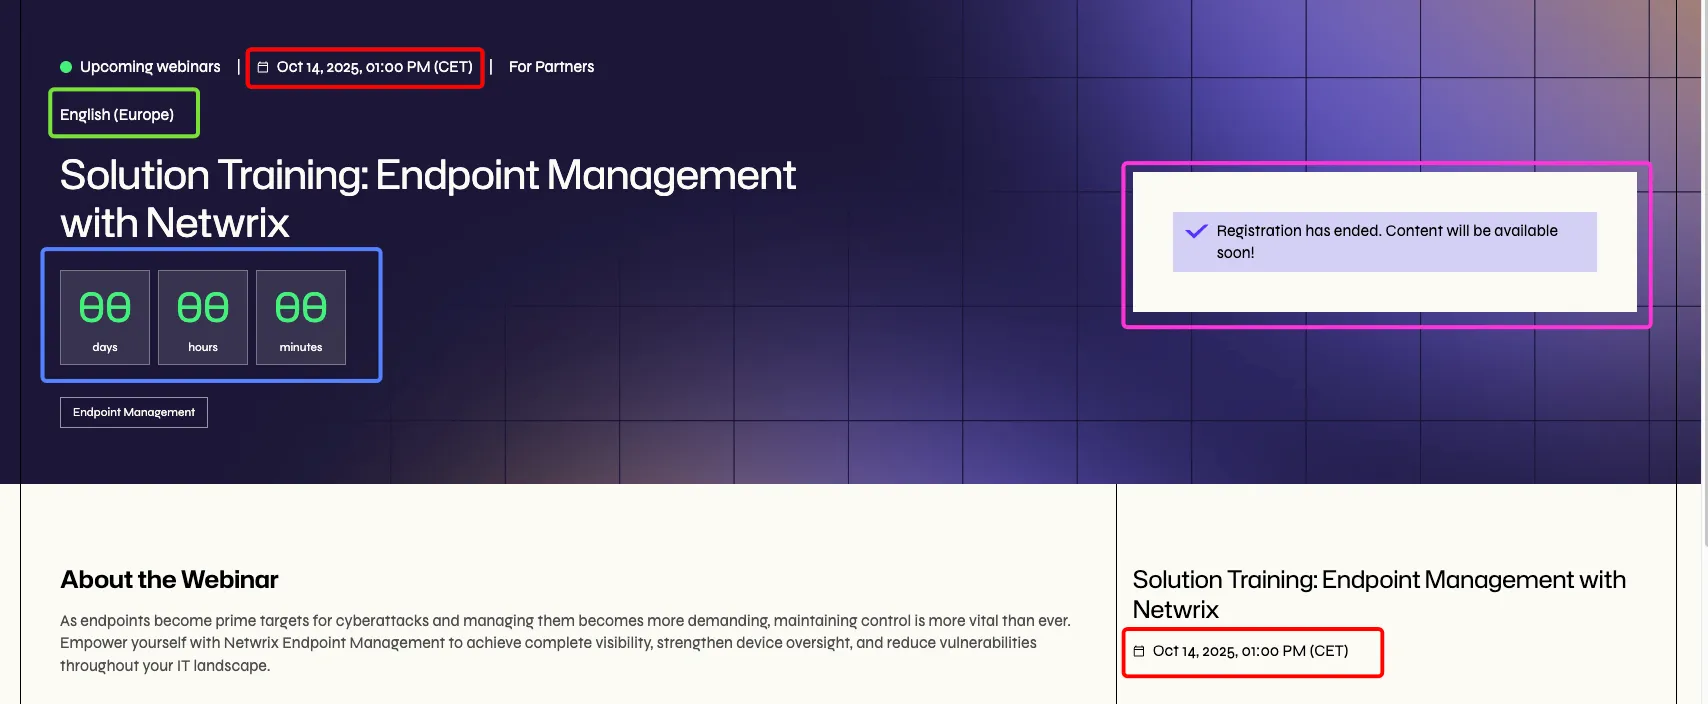Image resolution: width=1708 pixels, height=704 pixels.
Task: Open the Upcoming webinars link
Action: [x=150, y=67]
